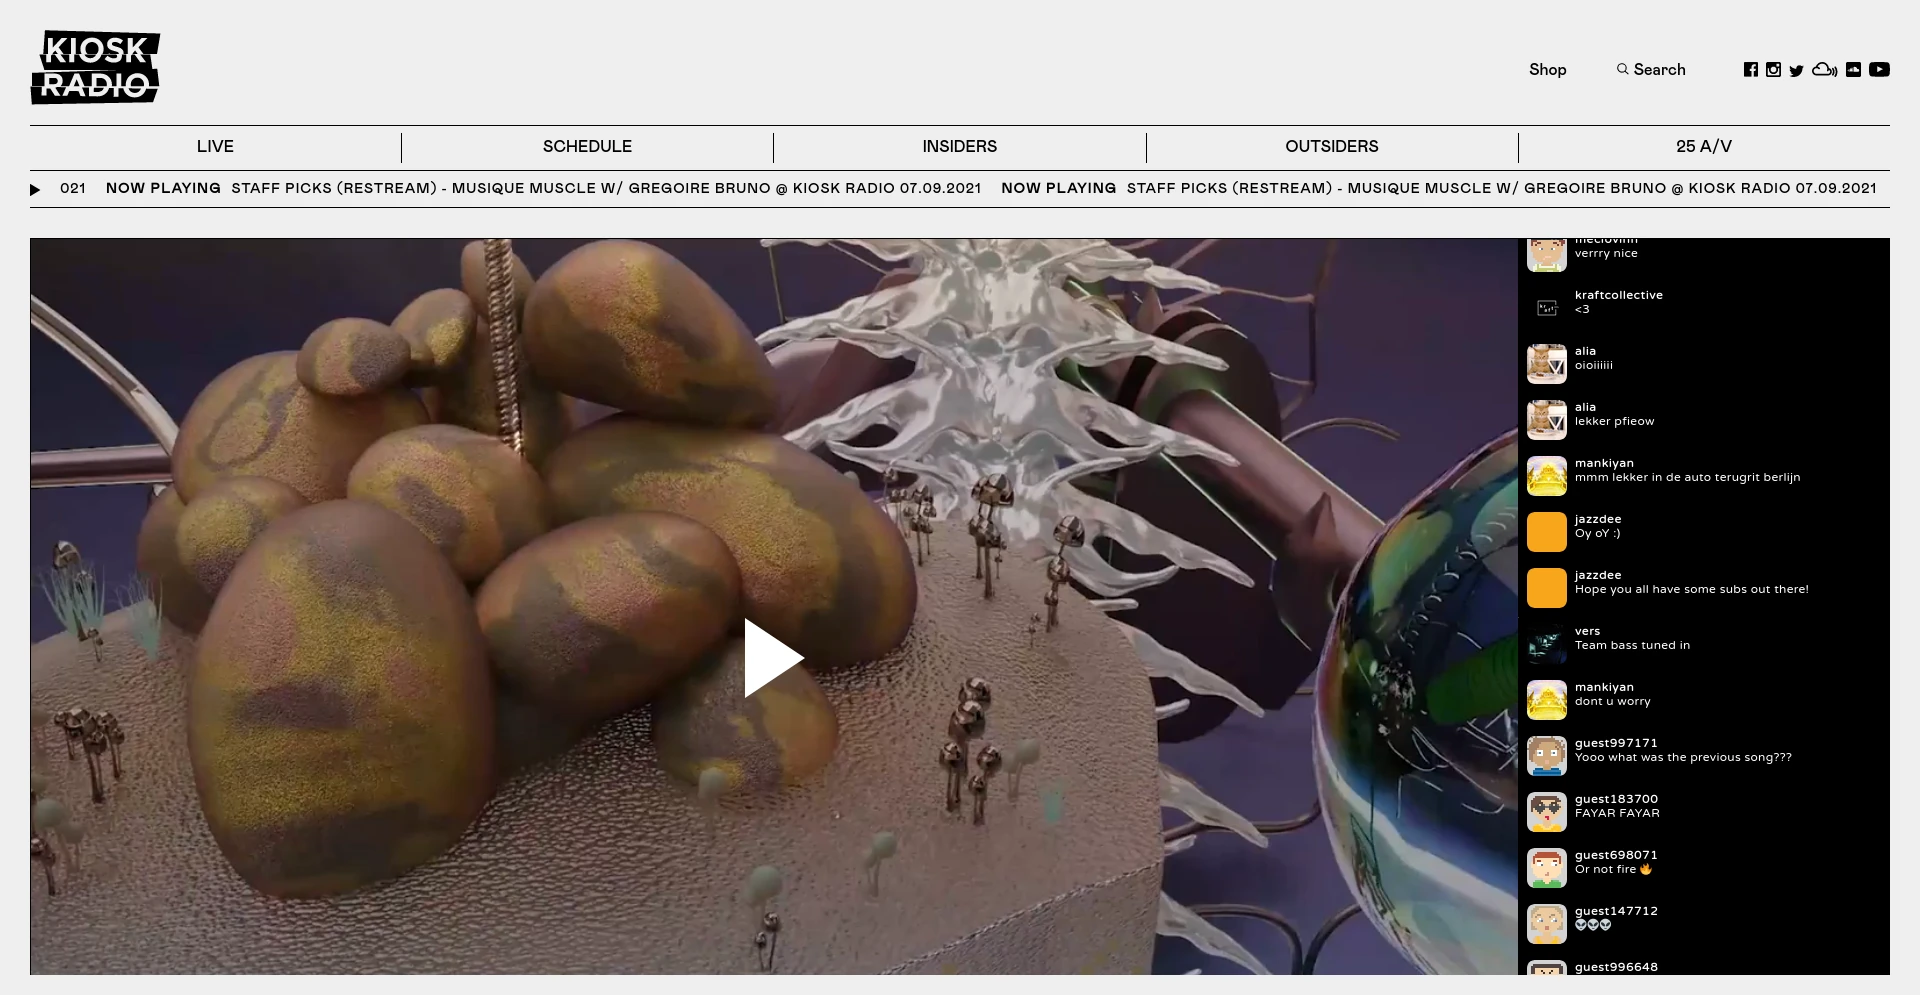Image resolution: width=1920 pixels, height=995 pixels.
Task: Switch to the OUTSIDERS tab
Action: [1331, 147]
